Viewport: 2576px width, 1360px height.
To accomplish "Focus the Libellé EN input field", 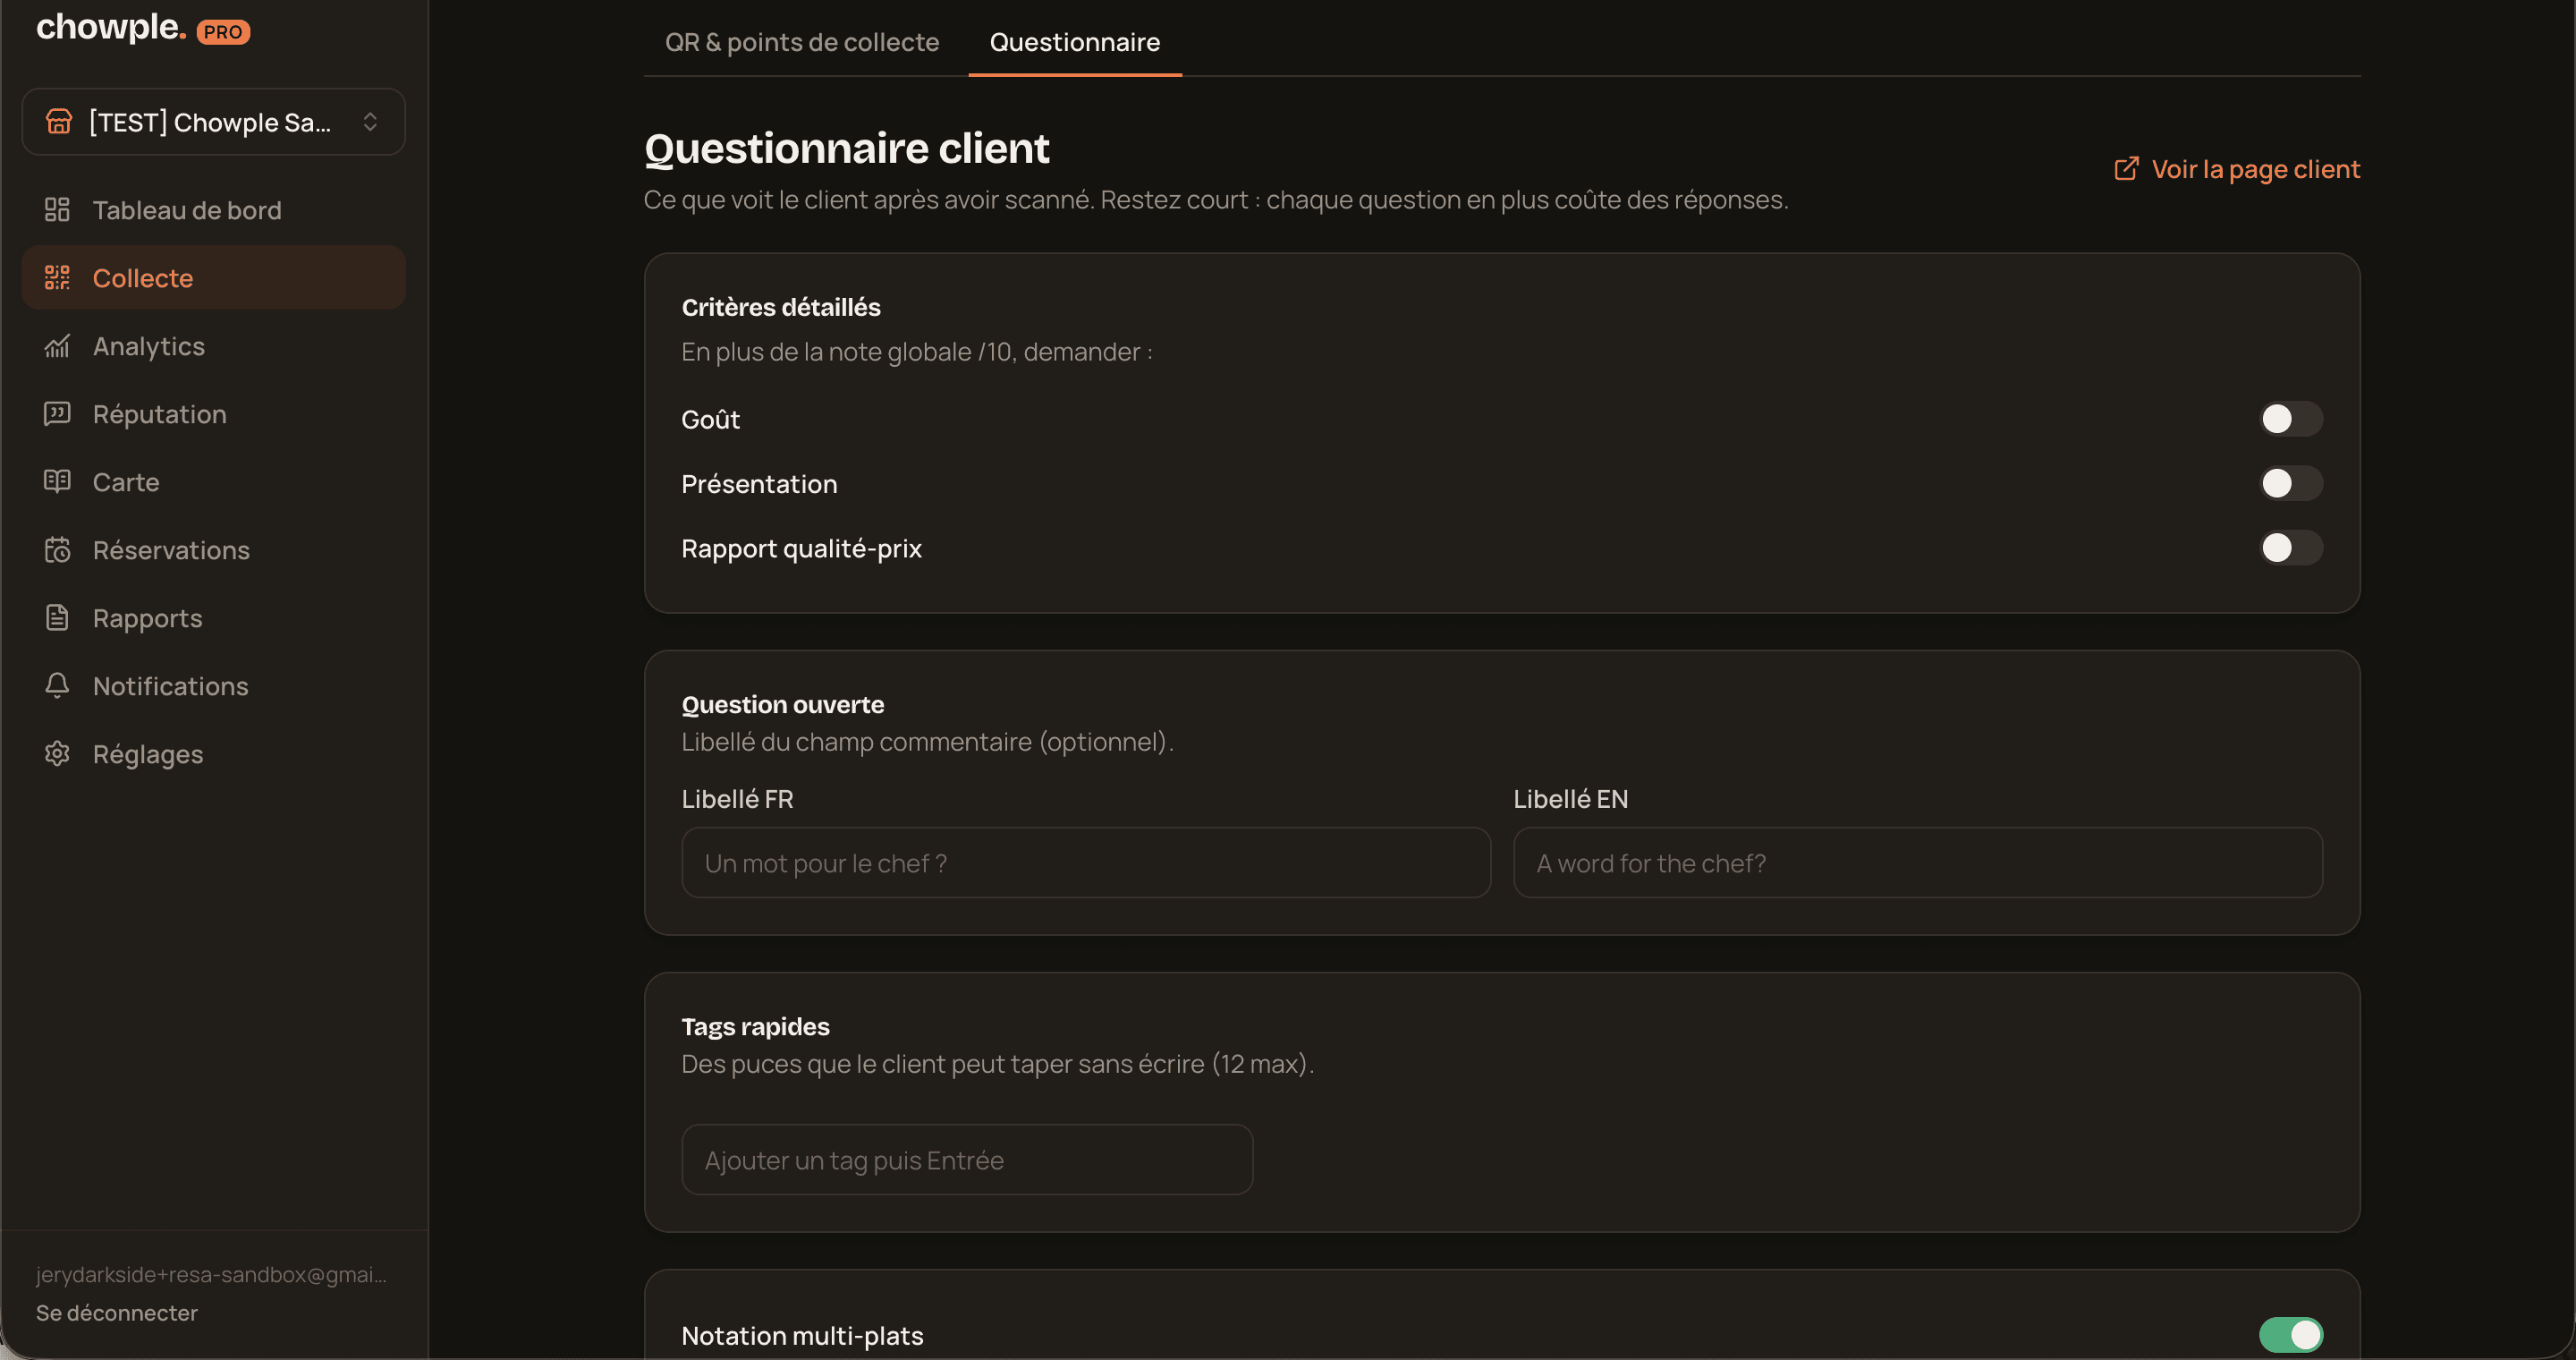I will (x=1917, y=863).
